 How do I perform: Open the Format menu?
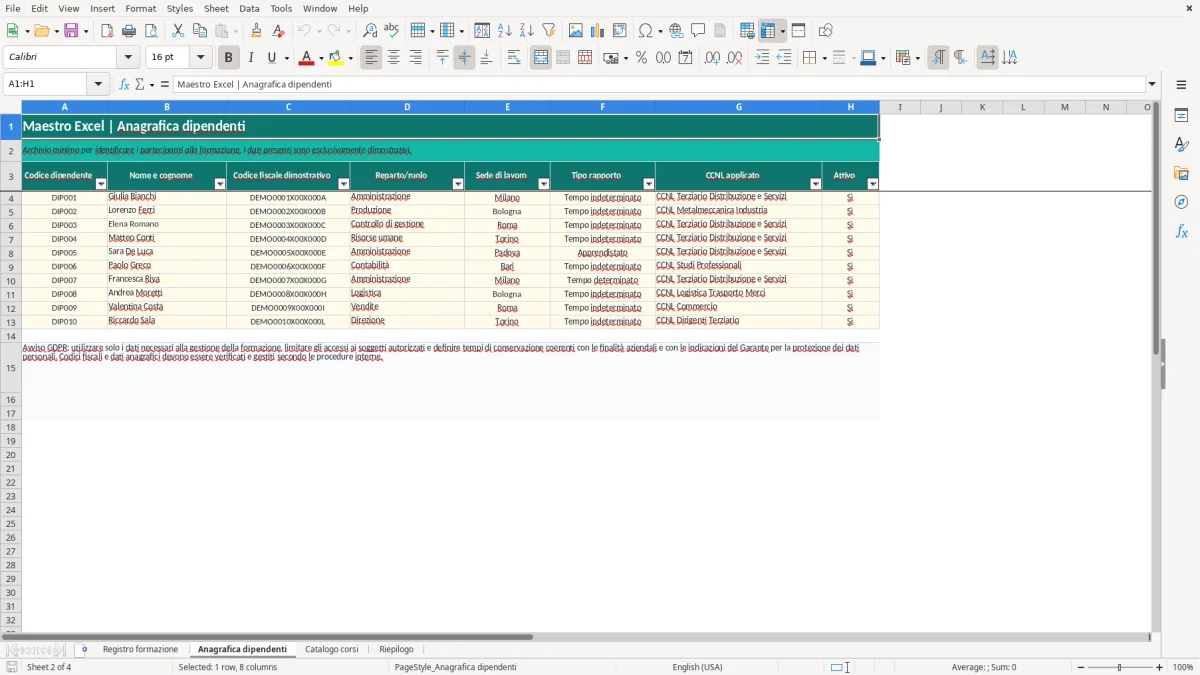(x=140, y=8)
